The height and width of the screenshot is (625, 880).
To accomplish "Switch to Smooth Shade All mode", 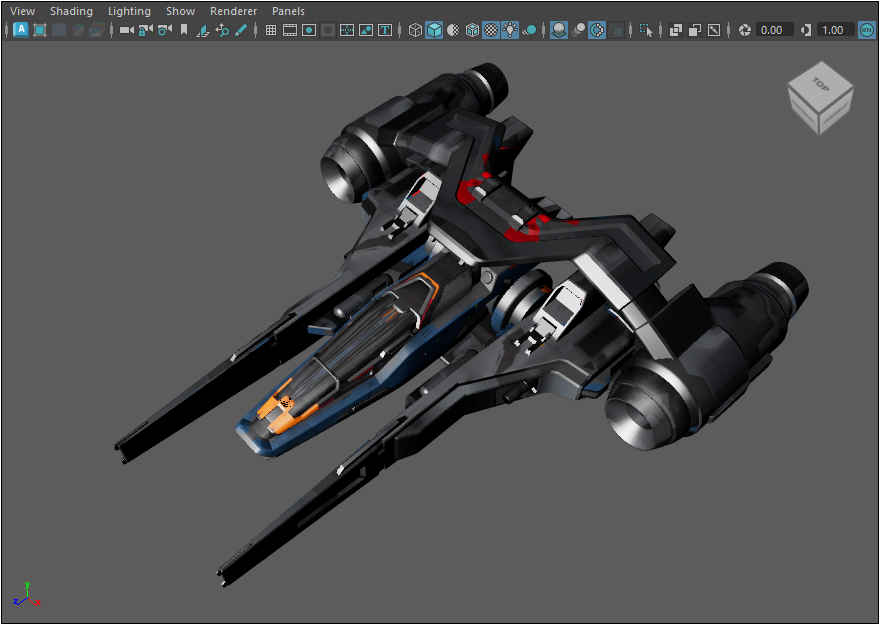I will [x=434, y=30].
